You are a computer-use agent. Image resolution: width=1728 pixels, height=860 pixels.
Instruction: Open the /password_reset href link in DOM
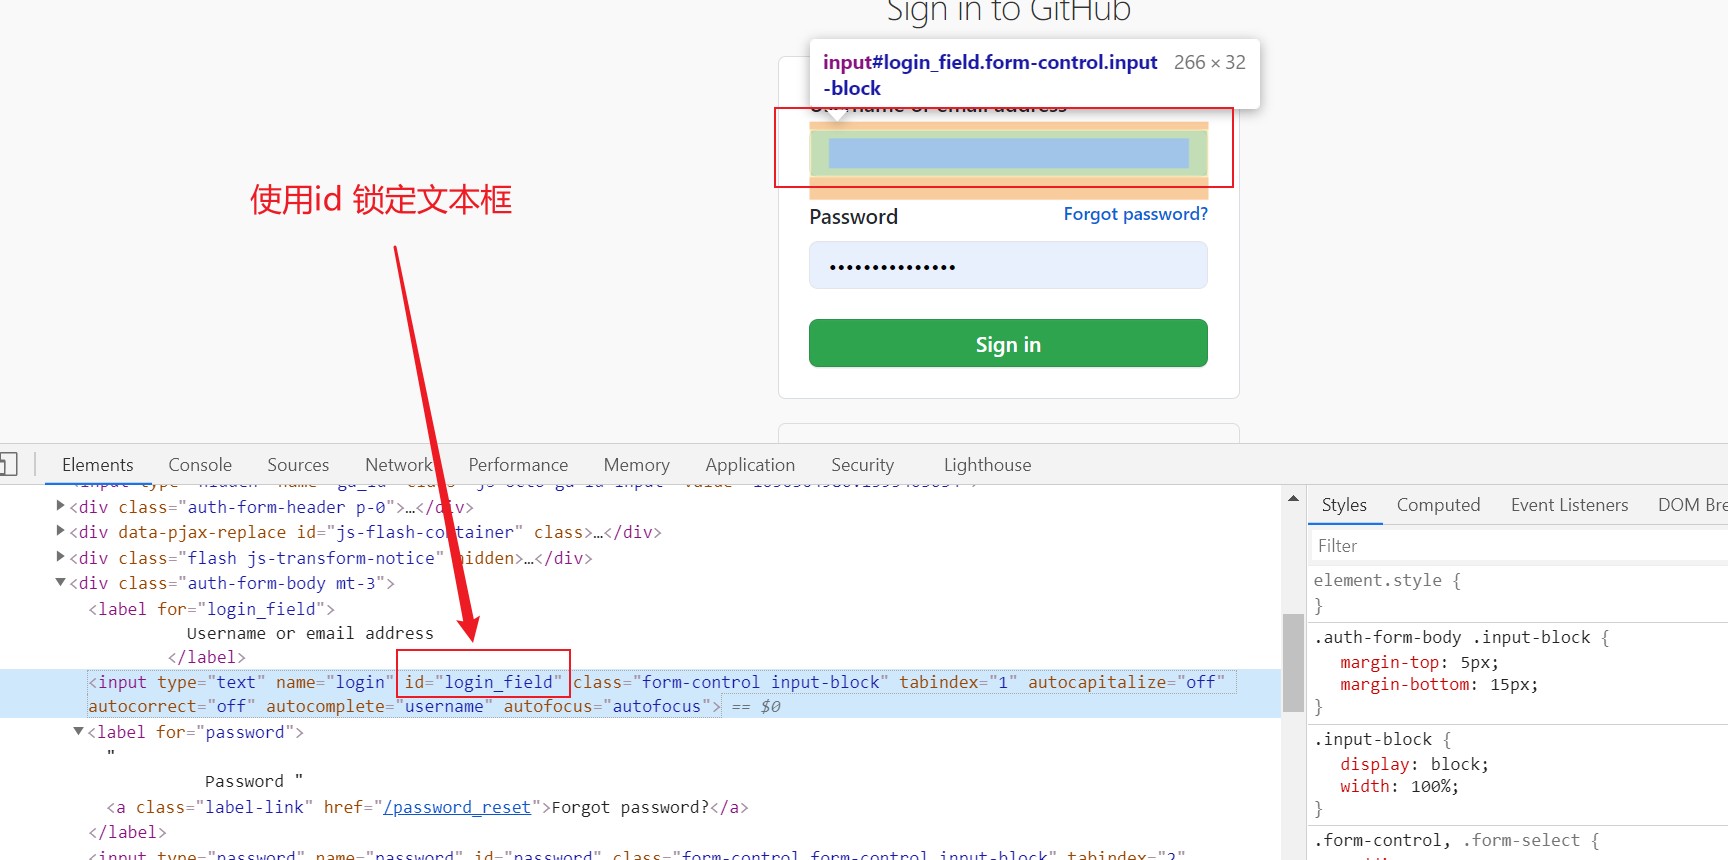coord(457,807)
